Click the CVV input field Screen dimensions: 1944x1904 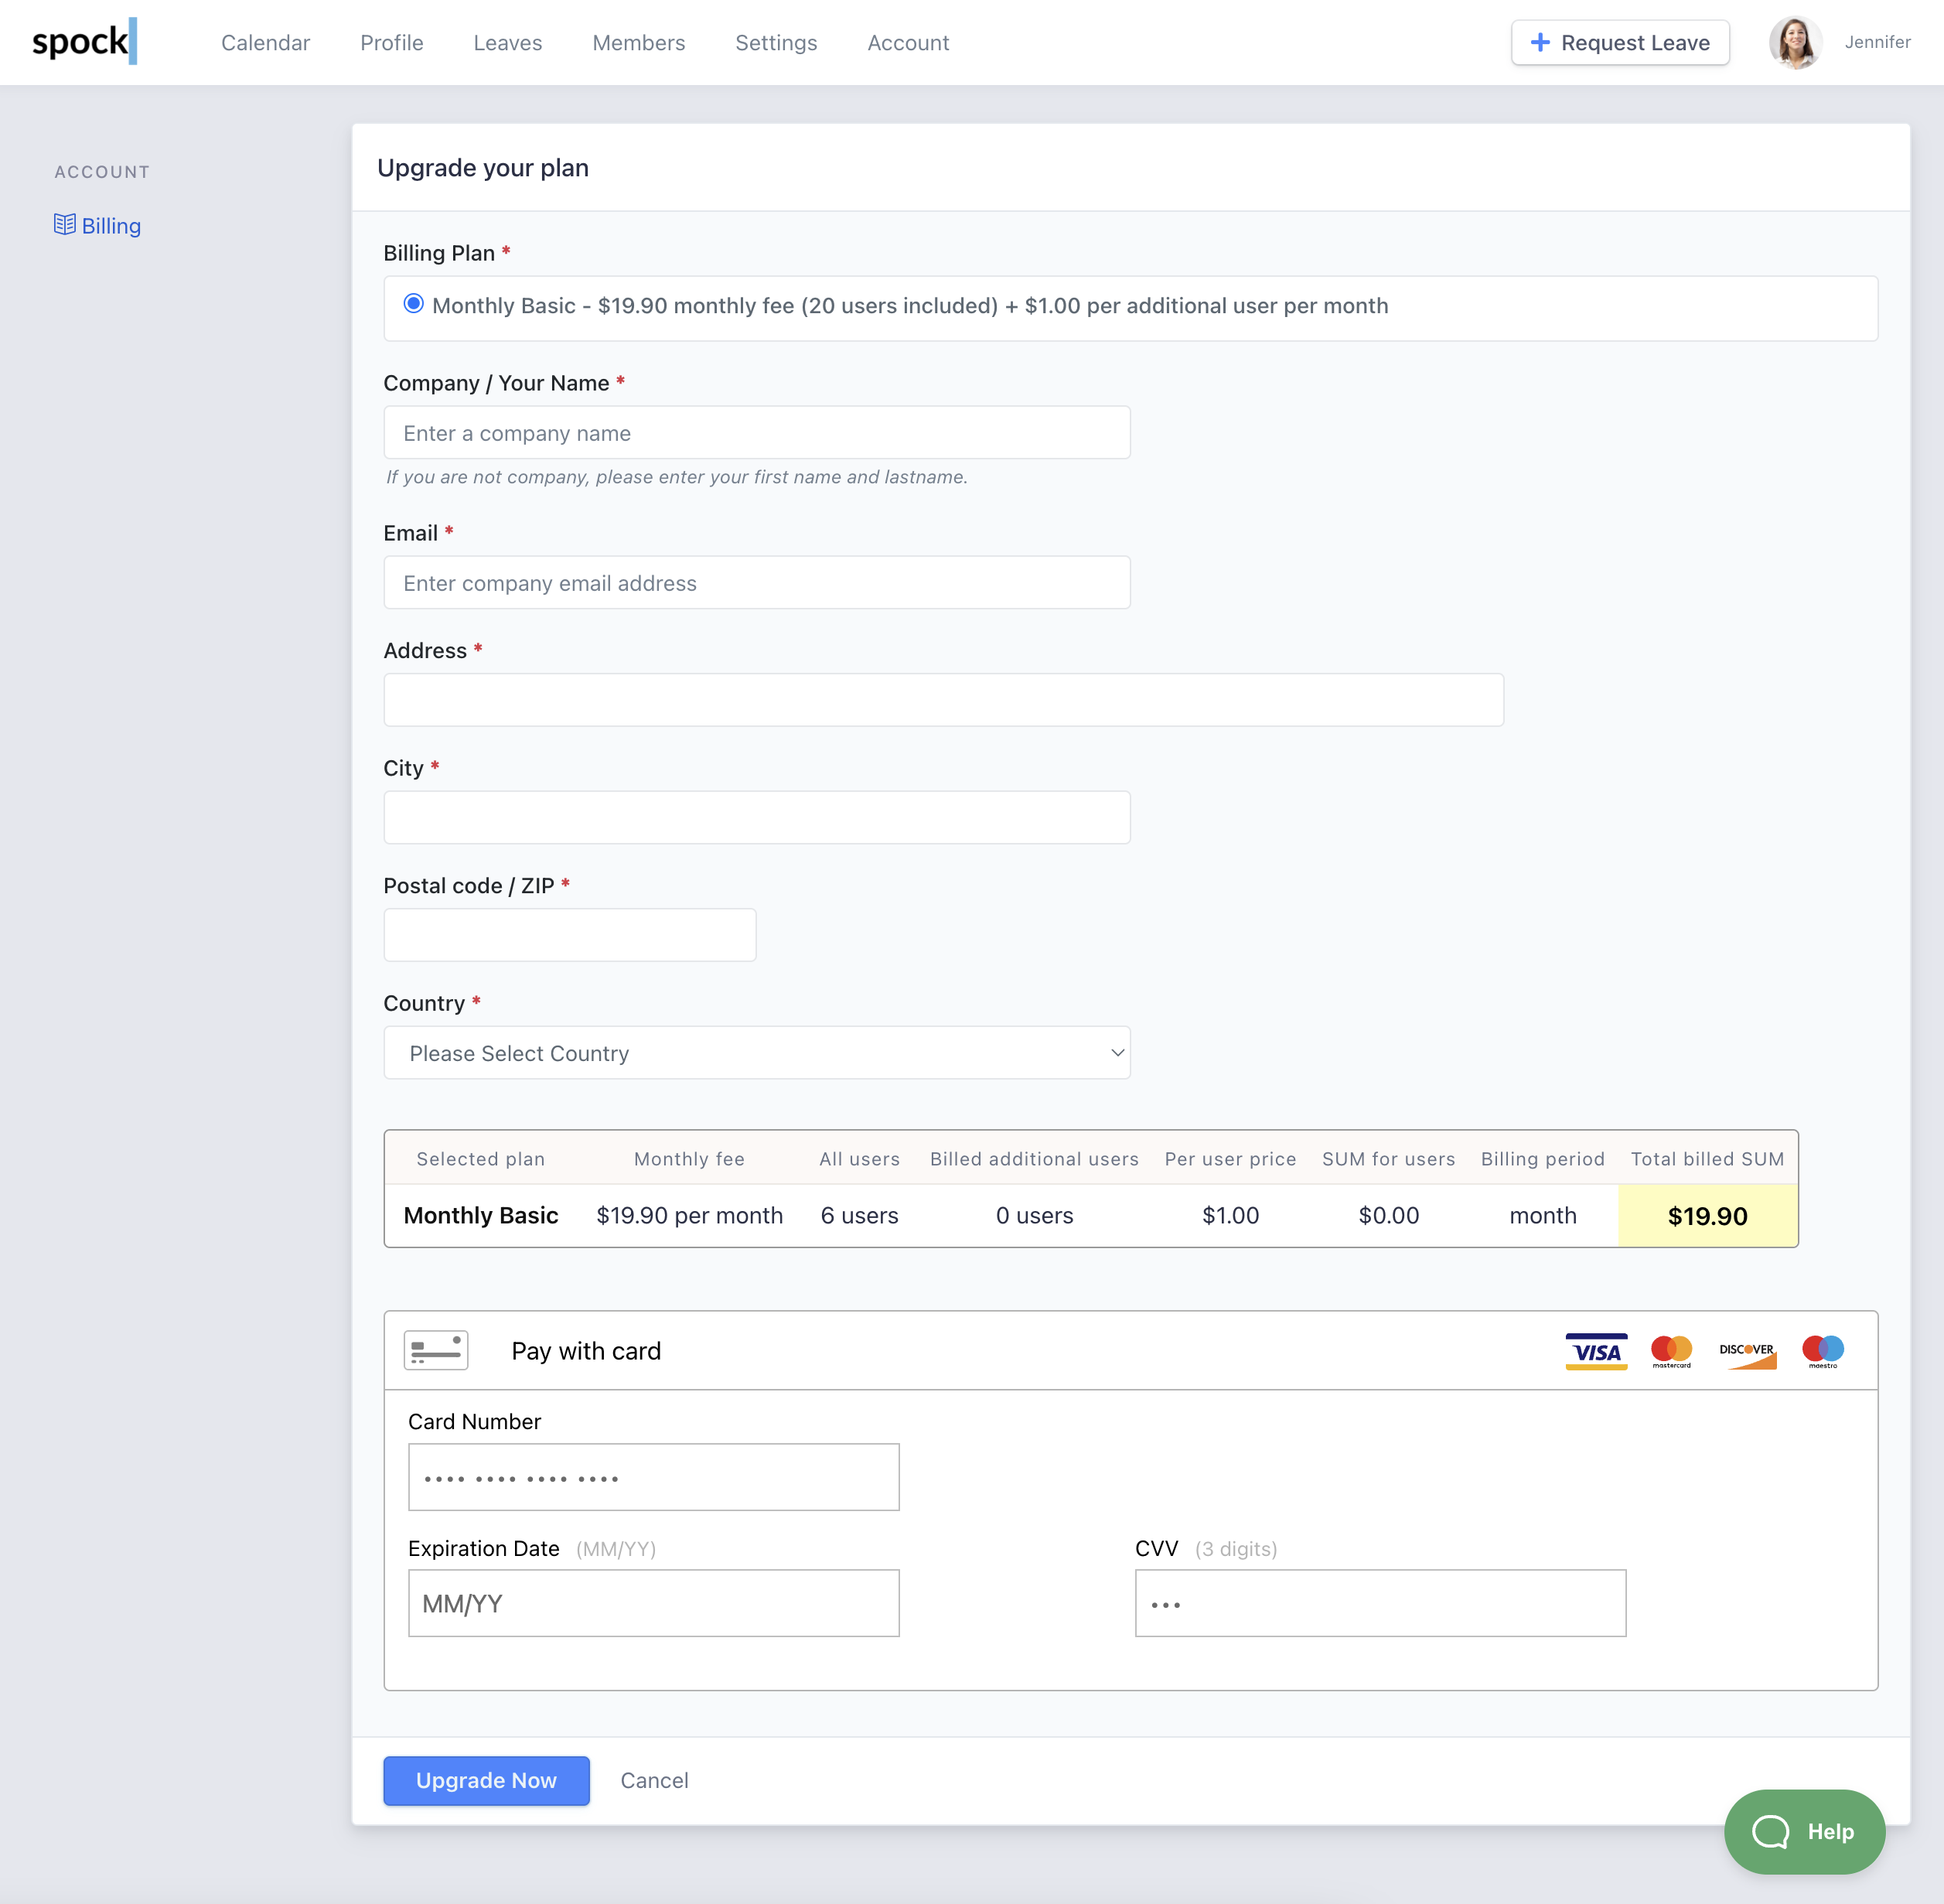coord(1380,1603)
